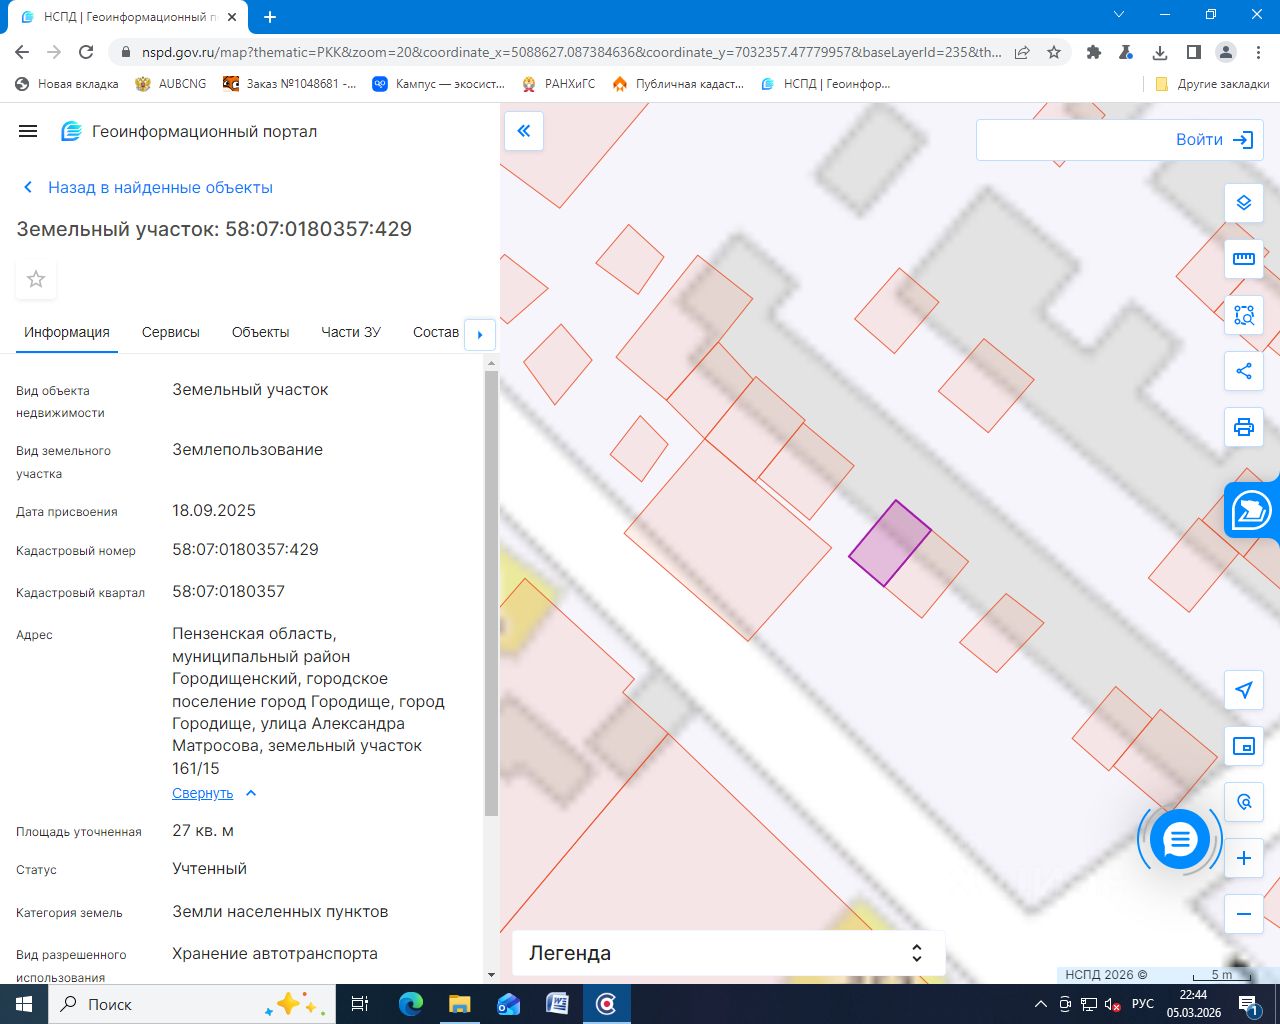Switch keyboard language via РУС indicator

click(1143, 1004)
